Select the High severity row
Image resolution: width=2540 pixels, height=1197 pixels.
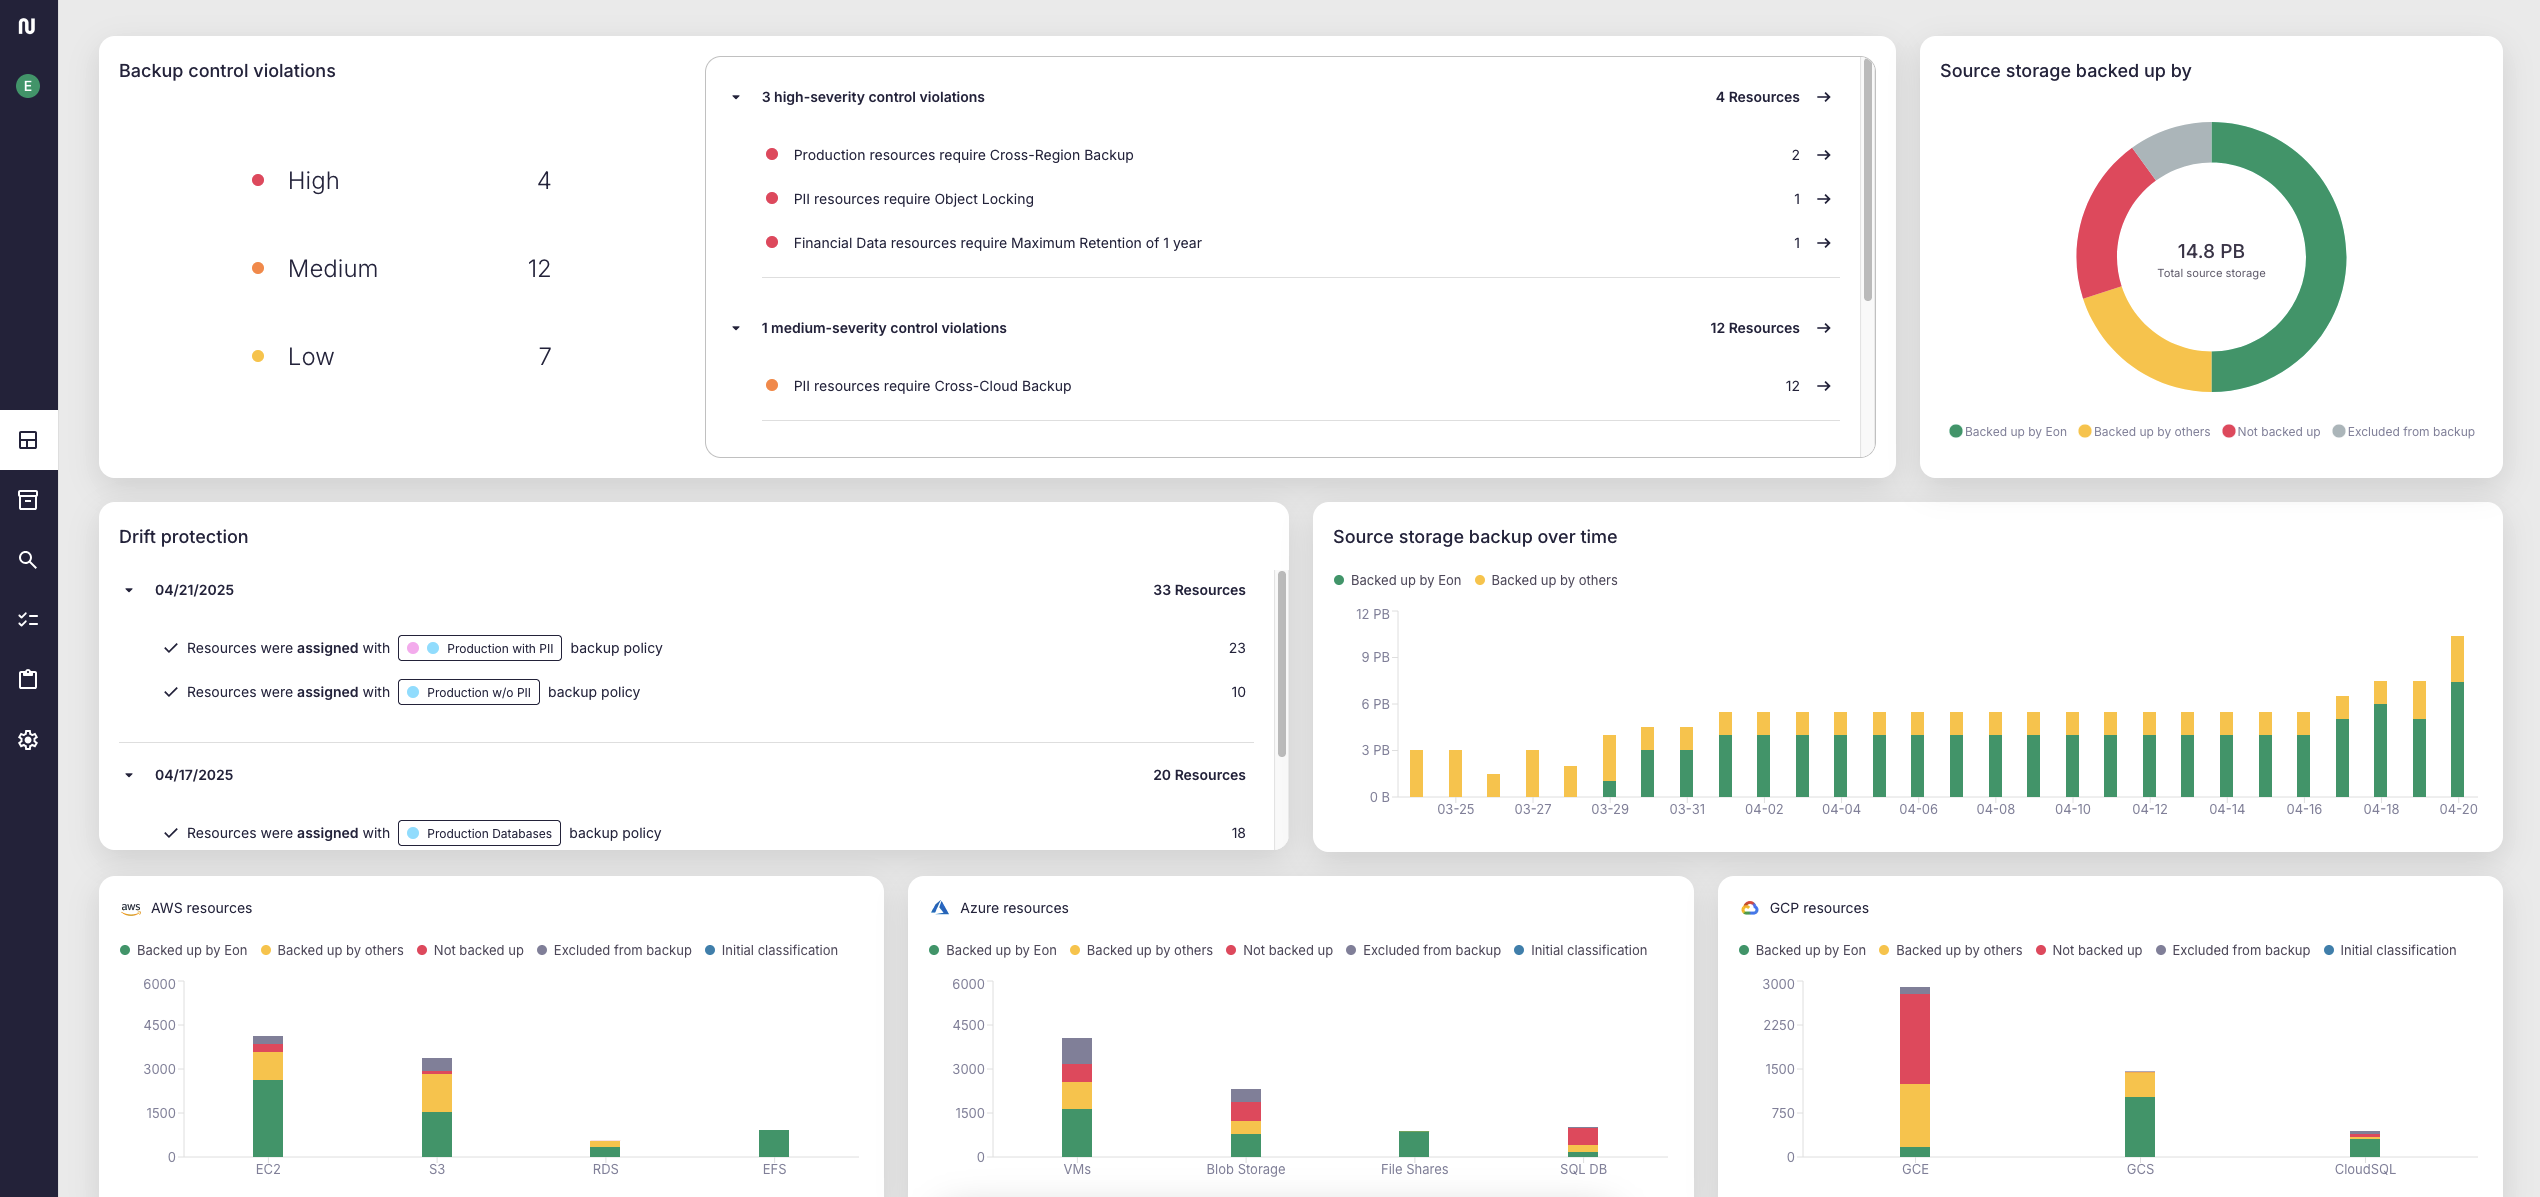click(400, 180)
